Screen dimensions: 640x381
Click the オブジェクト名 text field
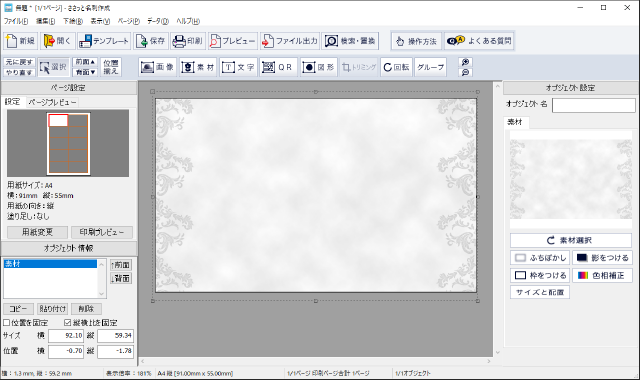(593, 105)
